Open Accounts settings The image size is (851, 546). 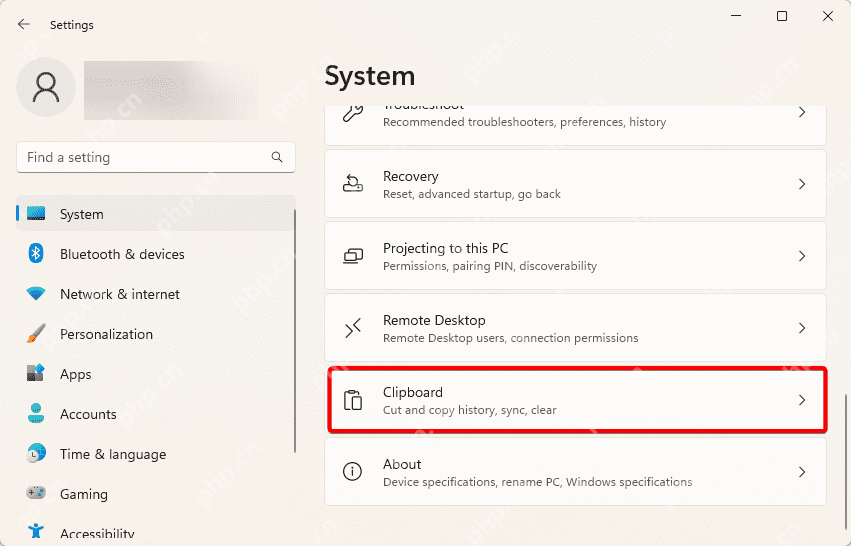point(88,414)
